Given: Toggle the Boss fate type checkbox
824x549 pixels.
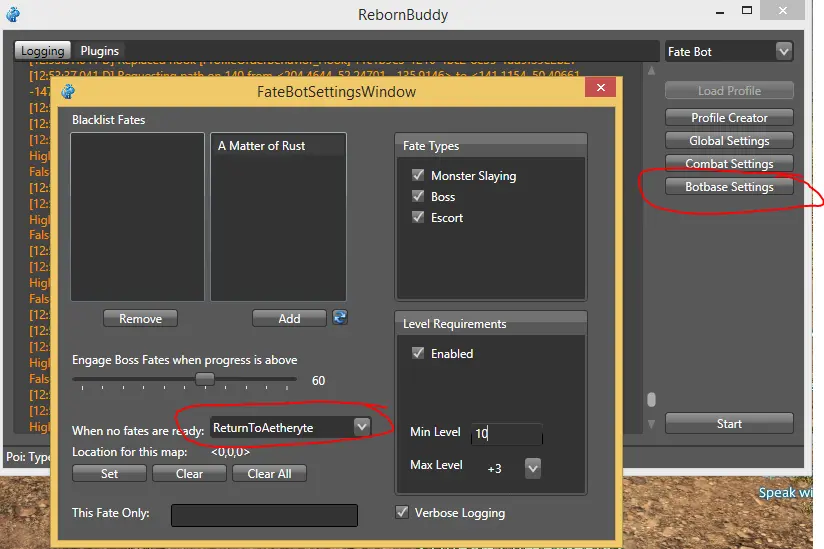Looking at the screenshot, I should pyautogui.click(x=418, y=196).
